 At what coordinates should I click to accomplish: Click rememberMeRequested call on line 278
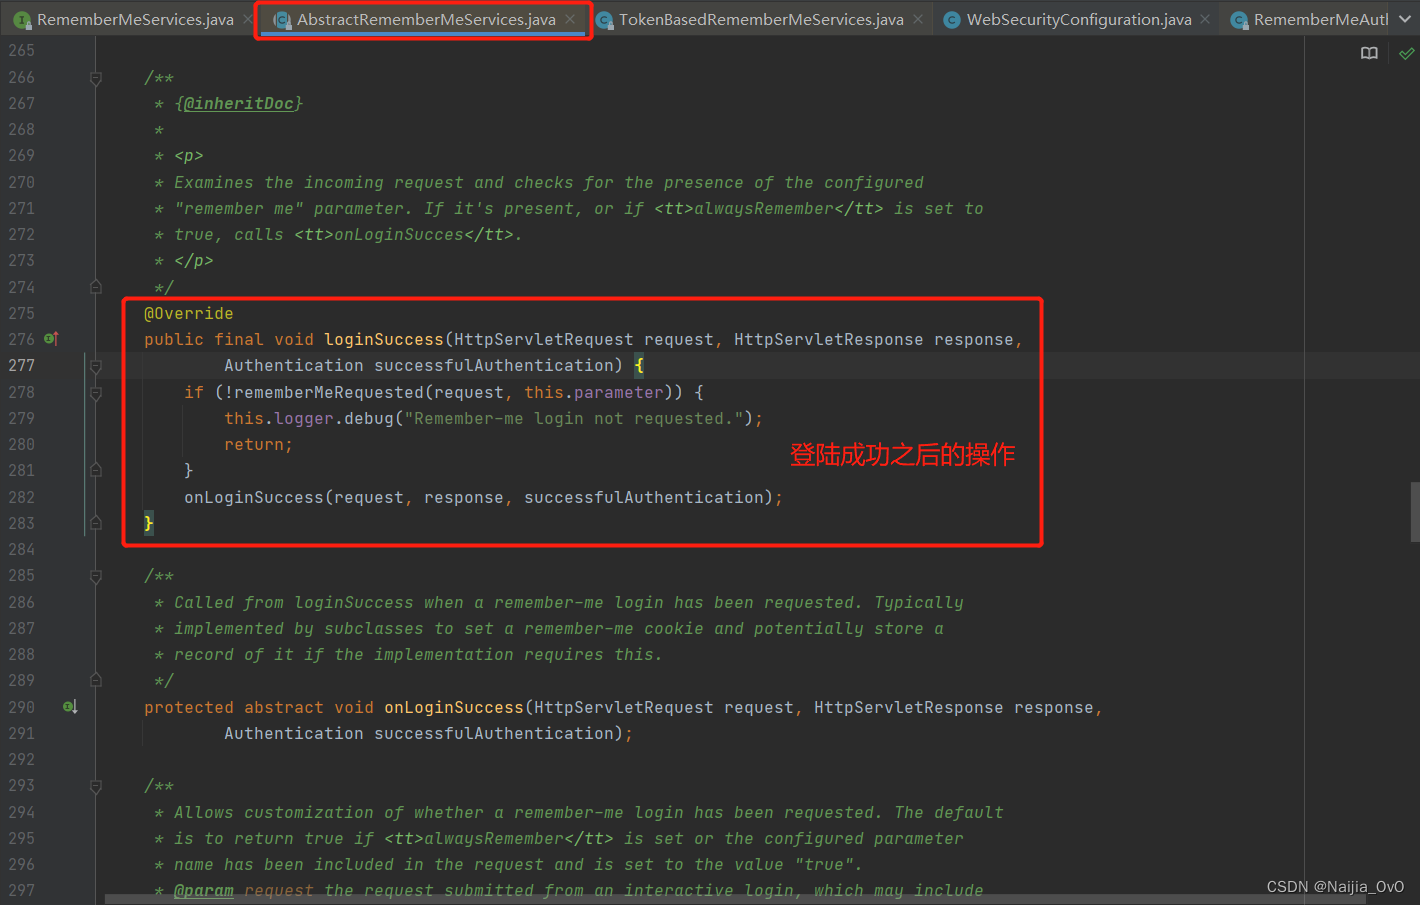click(x=329, y=392)
